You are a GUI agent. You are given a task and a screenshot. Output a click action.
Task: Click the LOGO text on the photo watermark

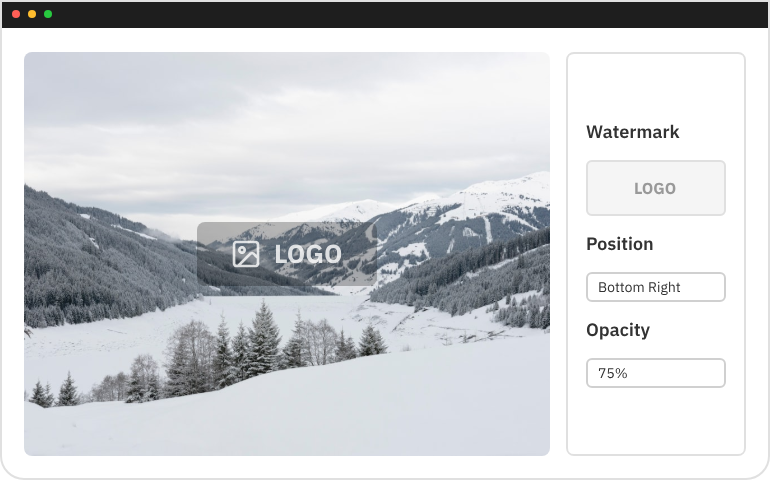[308, 254]
